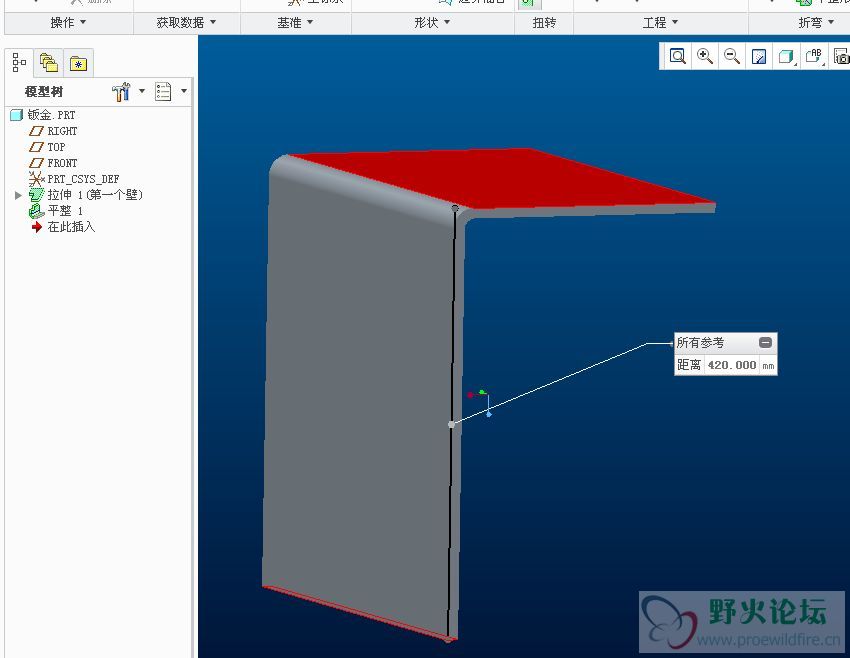The width and height of the screenshot is (850, 658).
Task: Switch to the folder browser tab
Action: tap(48, 63)
